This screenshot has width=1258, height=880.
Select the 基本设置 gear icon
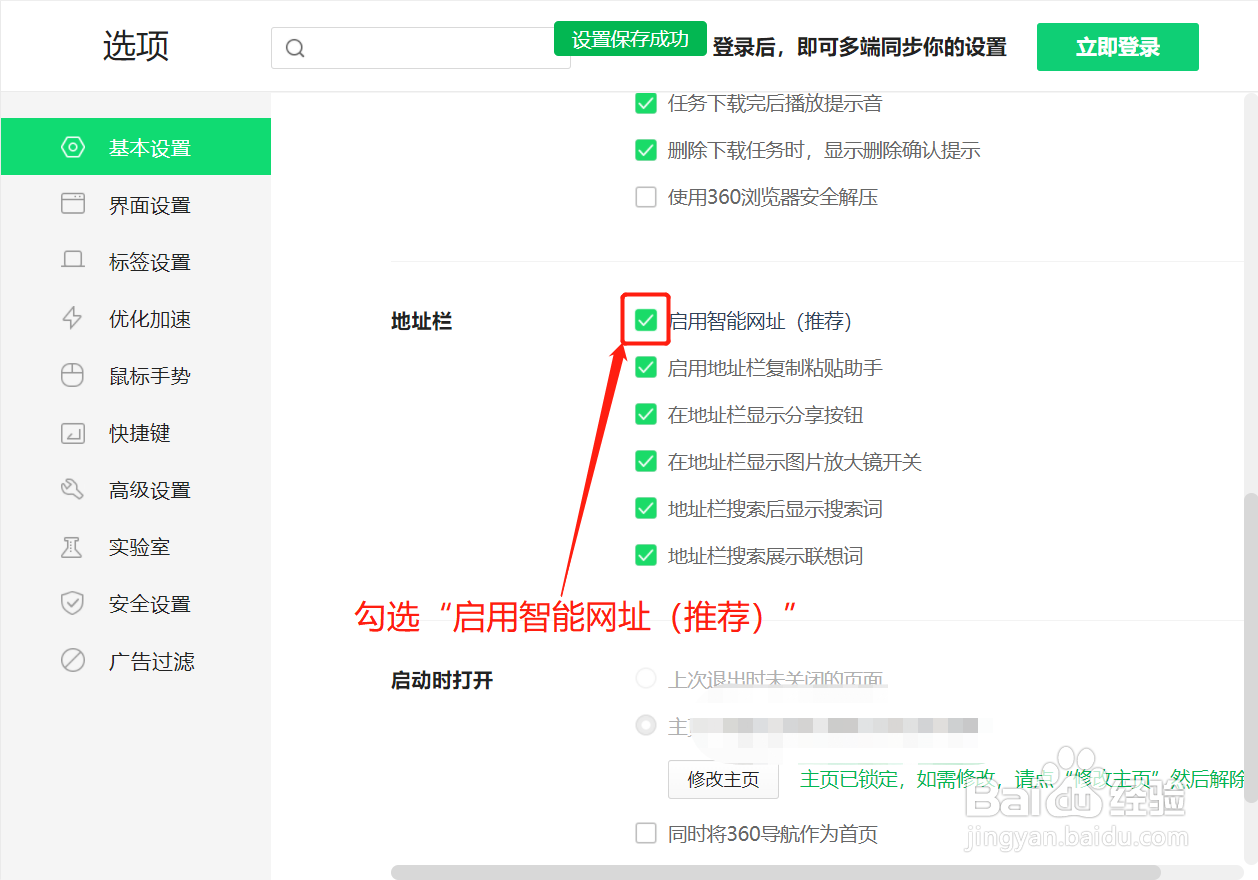point(72,146)
